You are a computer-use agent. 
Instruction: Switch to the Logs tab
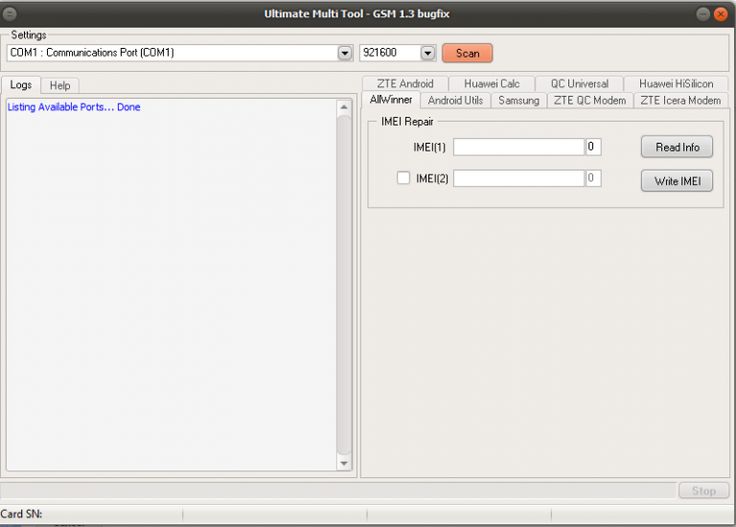point(21,85)
